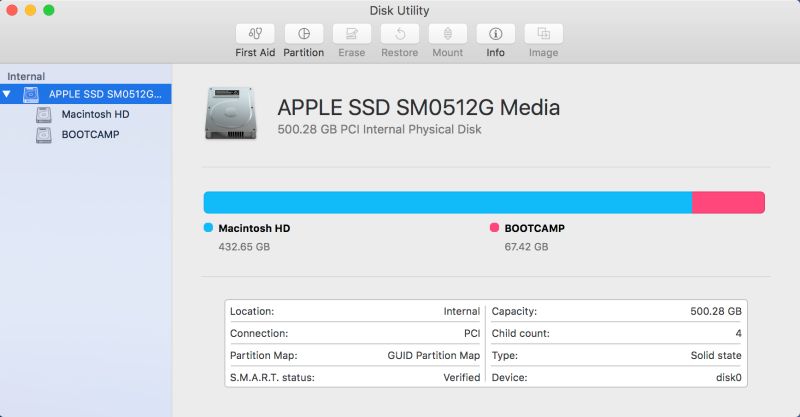Click the 67.42 GB size value
The height and width of the screenshot is (417, 800).
pos(527,247)
